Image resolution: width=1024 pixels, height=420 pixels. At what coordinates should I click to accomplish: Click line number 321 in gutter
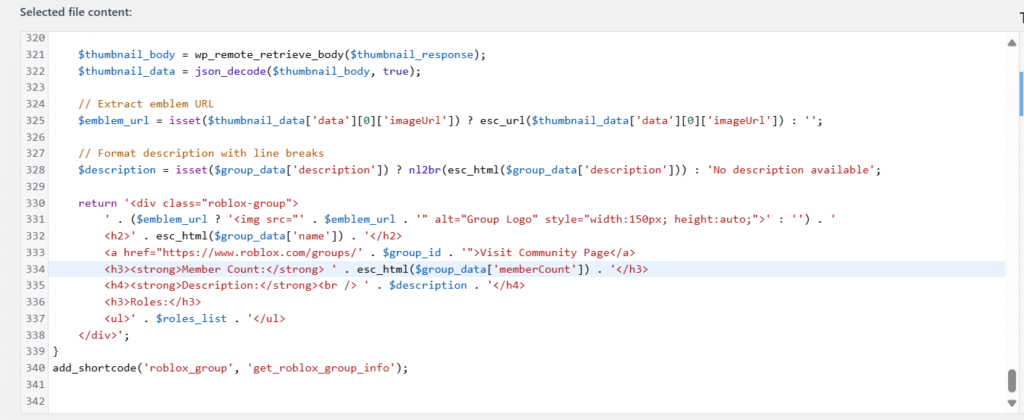[x=35, y=55]
